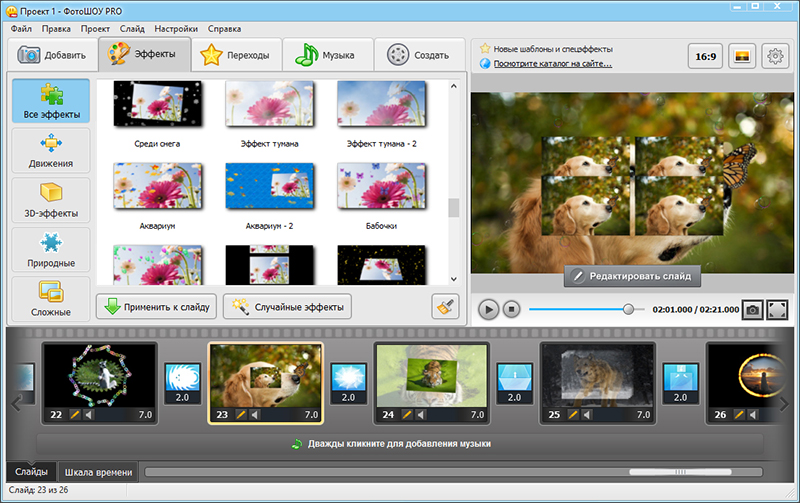Edit slide 23 via pencil icon
This screenshot has width=800, height=503.
pyautogui.click(x=241, y=415)
